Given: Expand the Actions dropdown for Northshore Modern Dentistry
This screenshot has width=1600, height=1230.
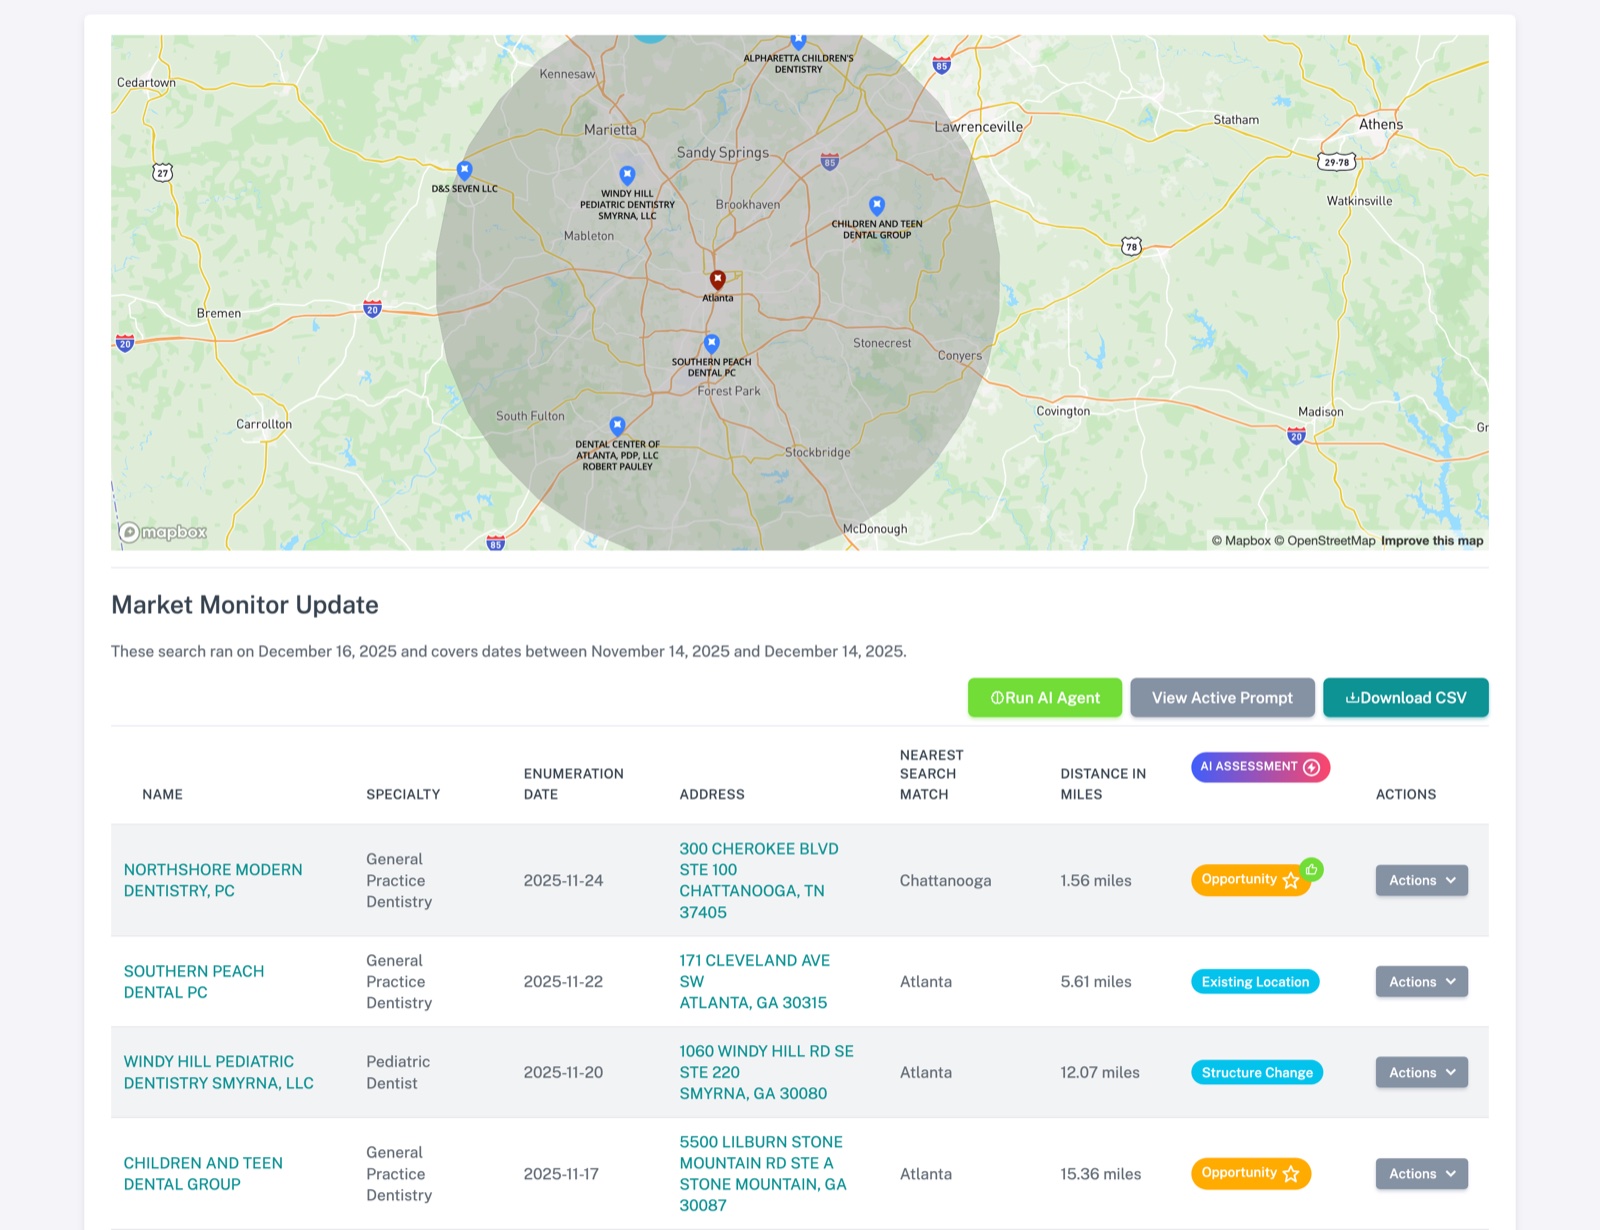Looking at the screenshot, I should click(x=1421, y=880).
